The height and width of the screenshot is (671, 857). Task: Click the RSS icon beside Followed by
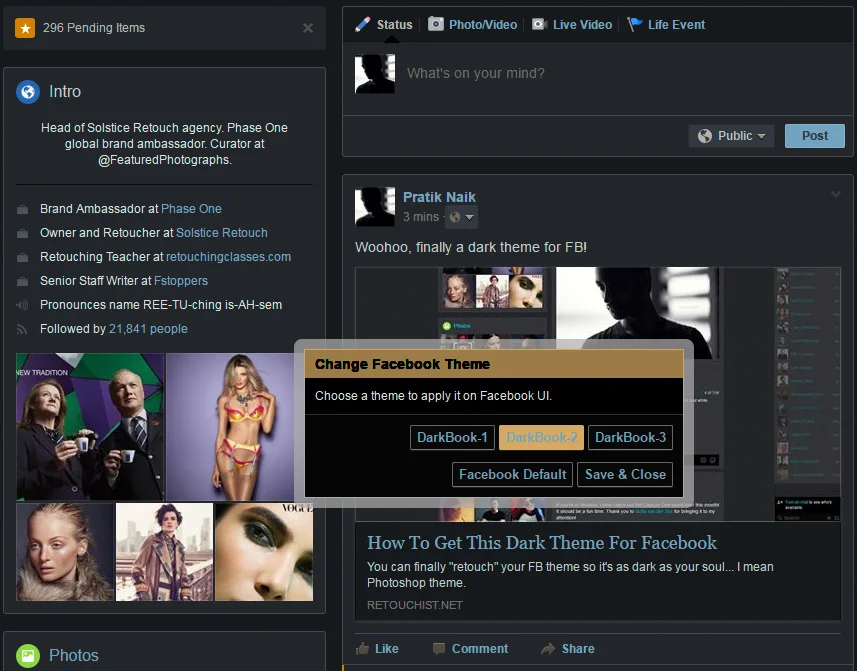(x=22, y=329)
